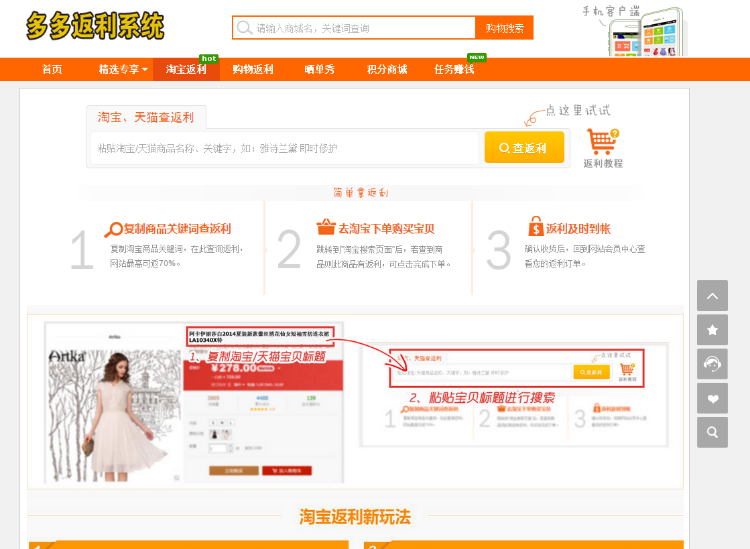Click the 淘宝返利新玩法 section heading
This screenshot has width=750, height=549.
(x=355, y=517)
